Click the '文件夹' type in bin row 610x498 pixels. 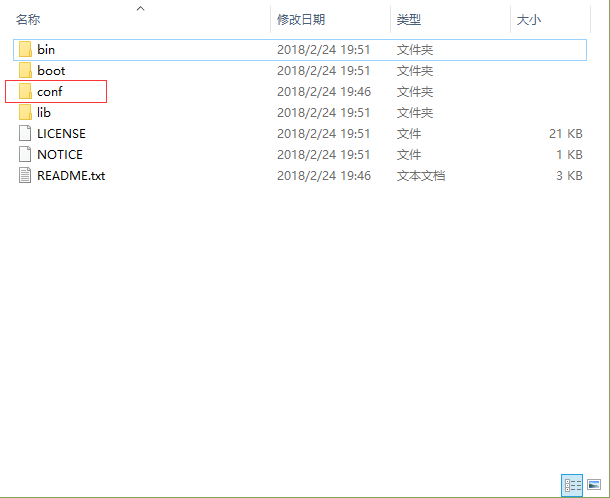click(x=415, y=49)
